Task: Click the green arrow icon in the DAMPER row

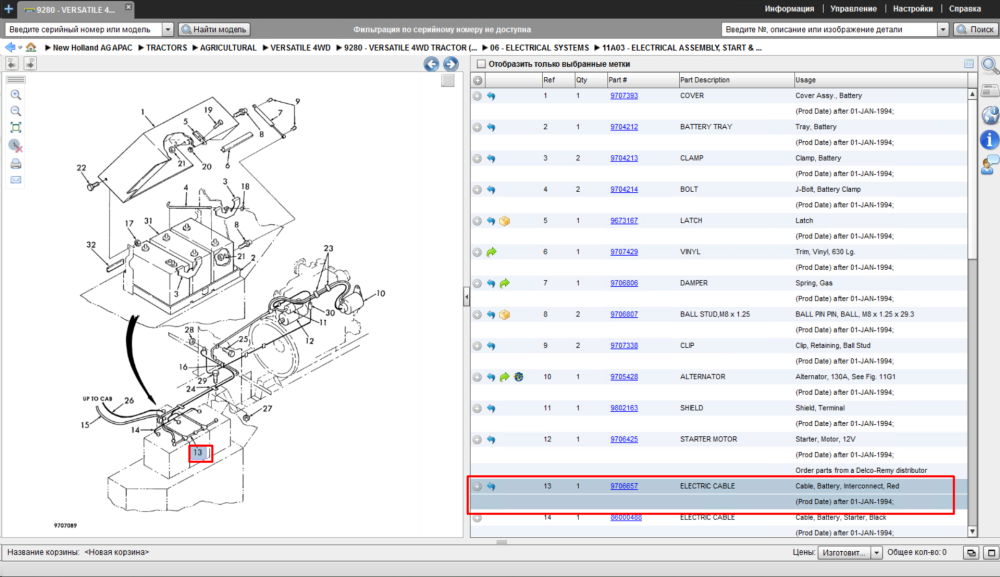Action: point(504,283)
